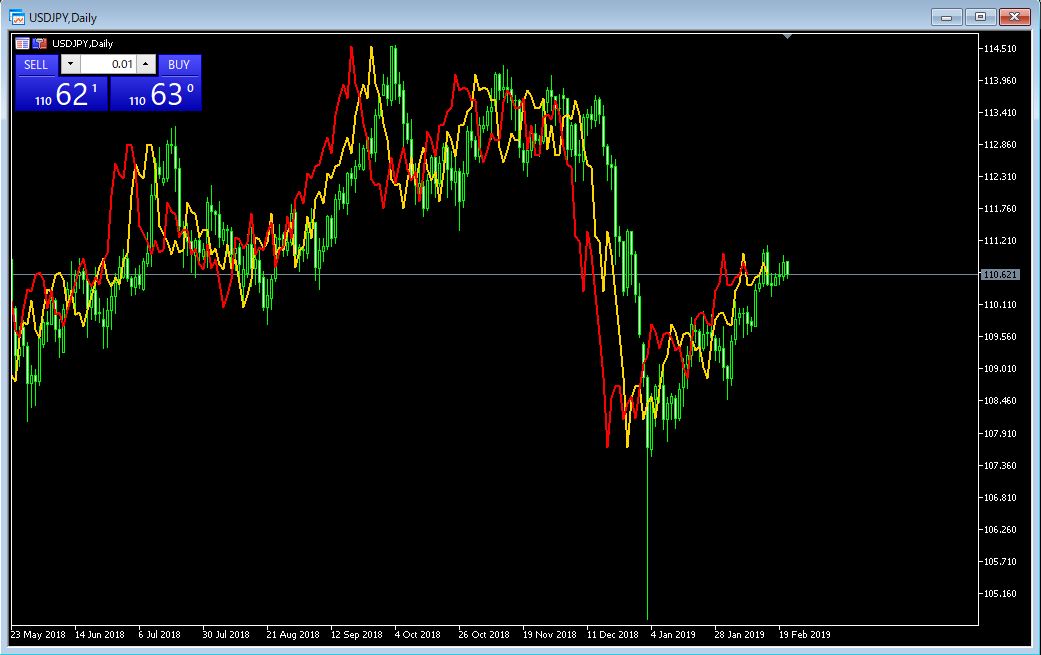Click the 28 Jan 2019 date label
The width and height of the screenshot is (1041, 655).
740,634
